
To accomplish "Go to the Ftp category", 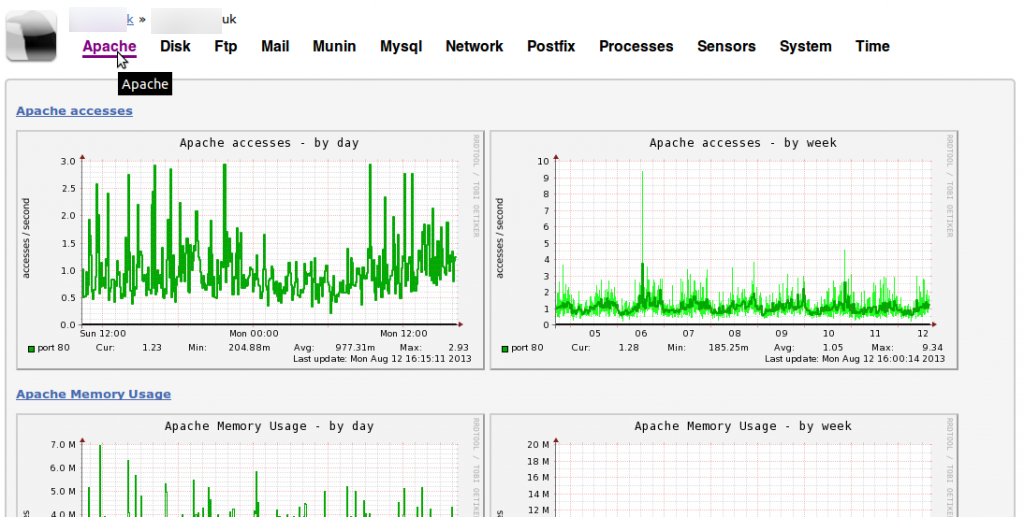I will (226, 46).
